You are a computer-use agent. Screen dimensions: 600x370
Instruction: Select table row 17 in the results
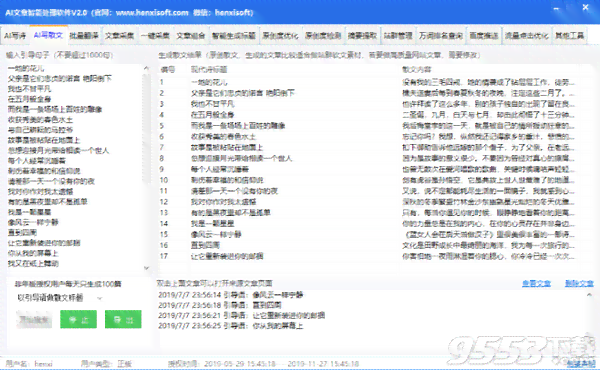368,256
